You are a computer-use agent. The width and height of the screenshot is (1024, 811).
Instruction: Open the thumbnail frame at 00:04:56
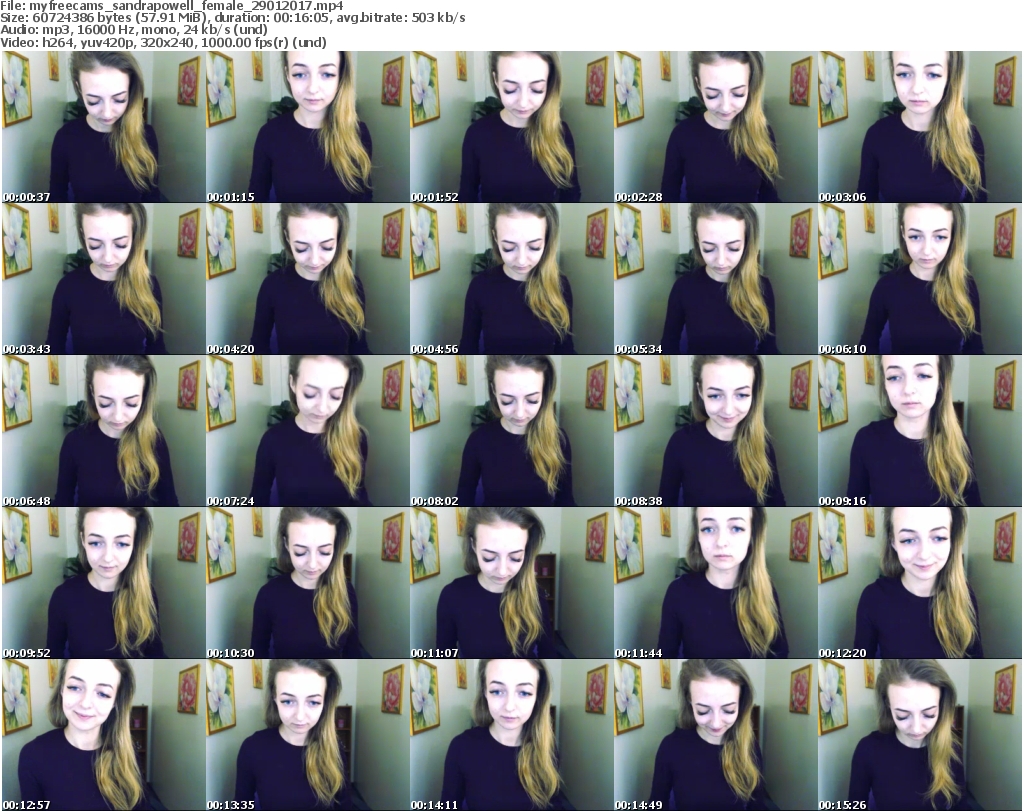[511, 279]
